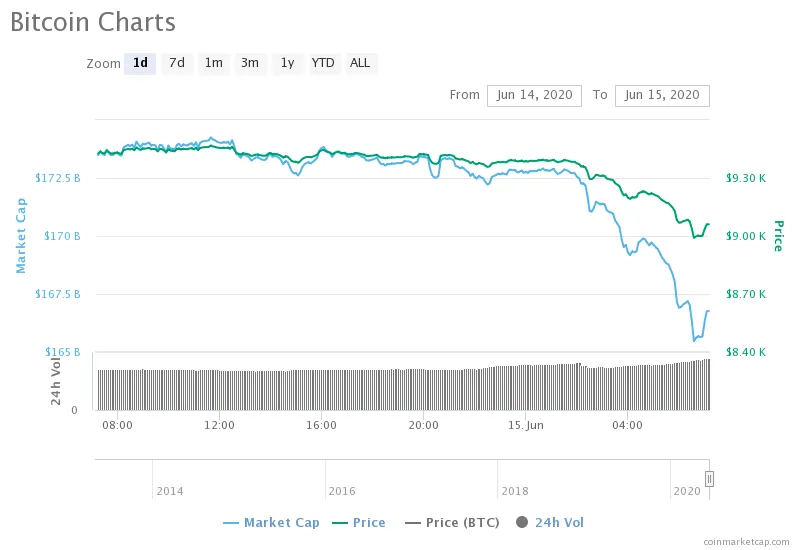Image resolution: width=800 pixels, height=550 pixels.
Task: Click 2016 in the navigator timeline
Action: click(x=342, y=491)
